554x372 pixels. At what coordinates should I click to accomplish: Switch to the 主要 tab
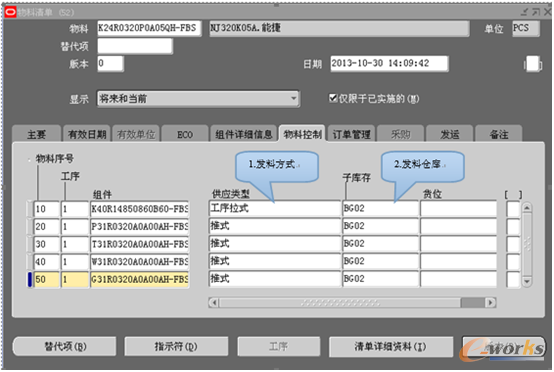(36, 134)
